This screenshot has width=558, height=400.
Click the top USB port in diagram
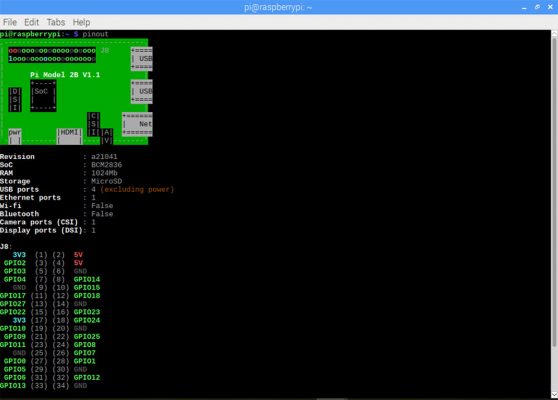pos(142,59)
